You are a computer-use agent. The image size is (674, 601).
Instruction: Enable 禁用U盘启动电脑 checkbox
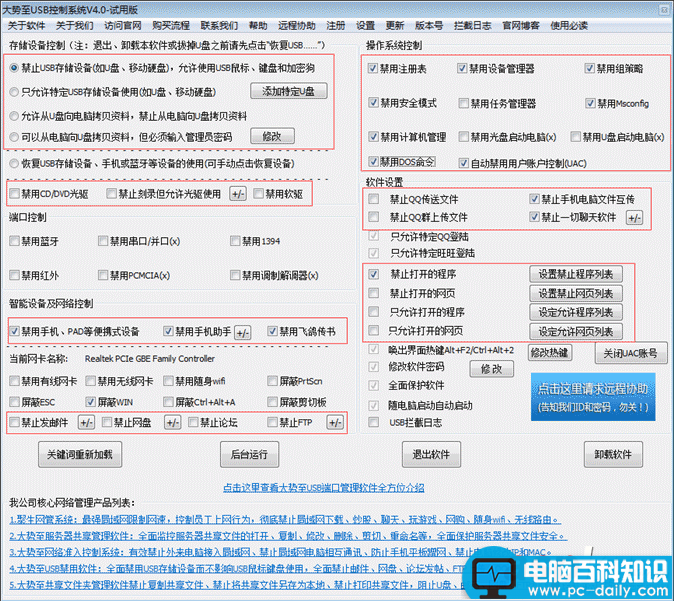click(576, 137)
